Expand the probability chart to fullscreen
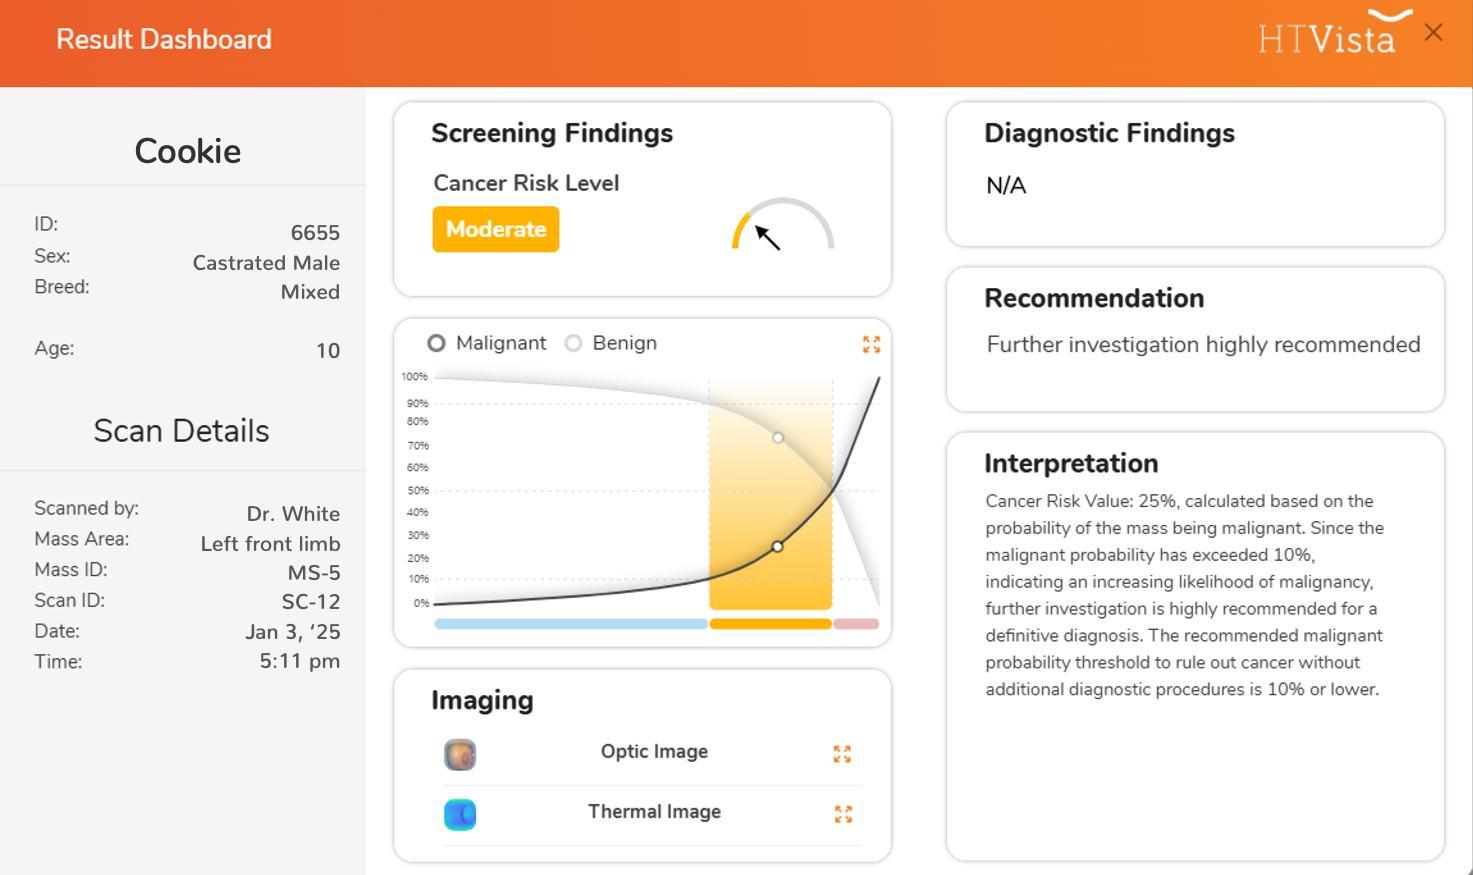Viewport: 1473px width, 875px height. 871,344
